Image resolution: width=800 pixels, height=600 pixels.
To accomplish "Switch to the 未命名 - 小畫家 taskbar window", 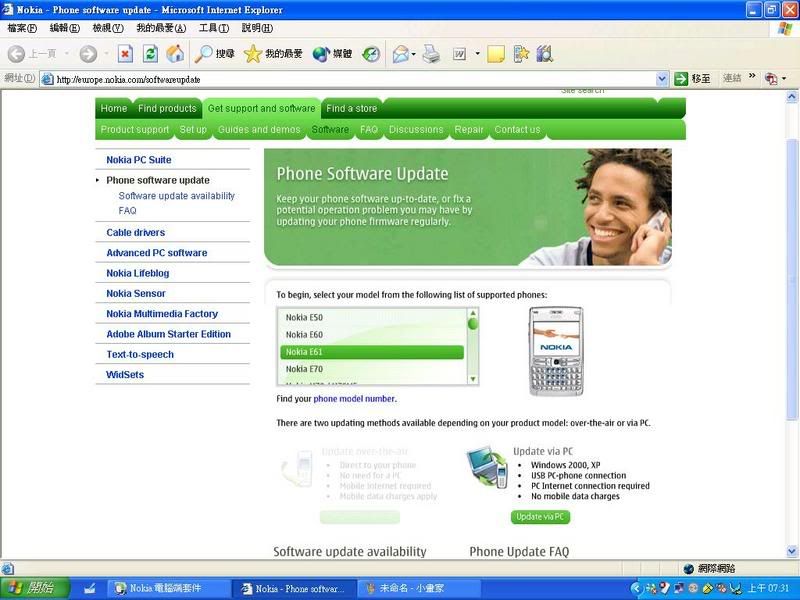I will [x=418, y=588].
